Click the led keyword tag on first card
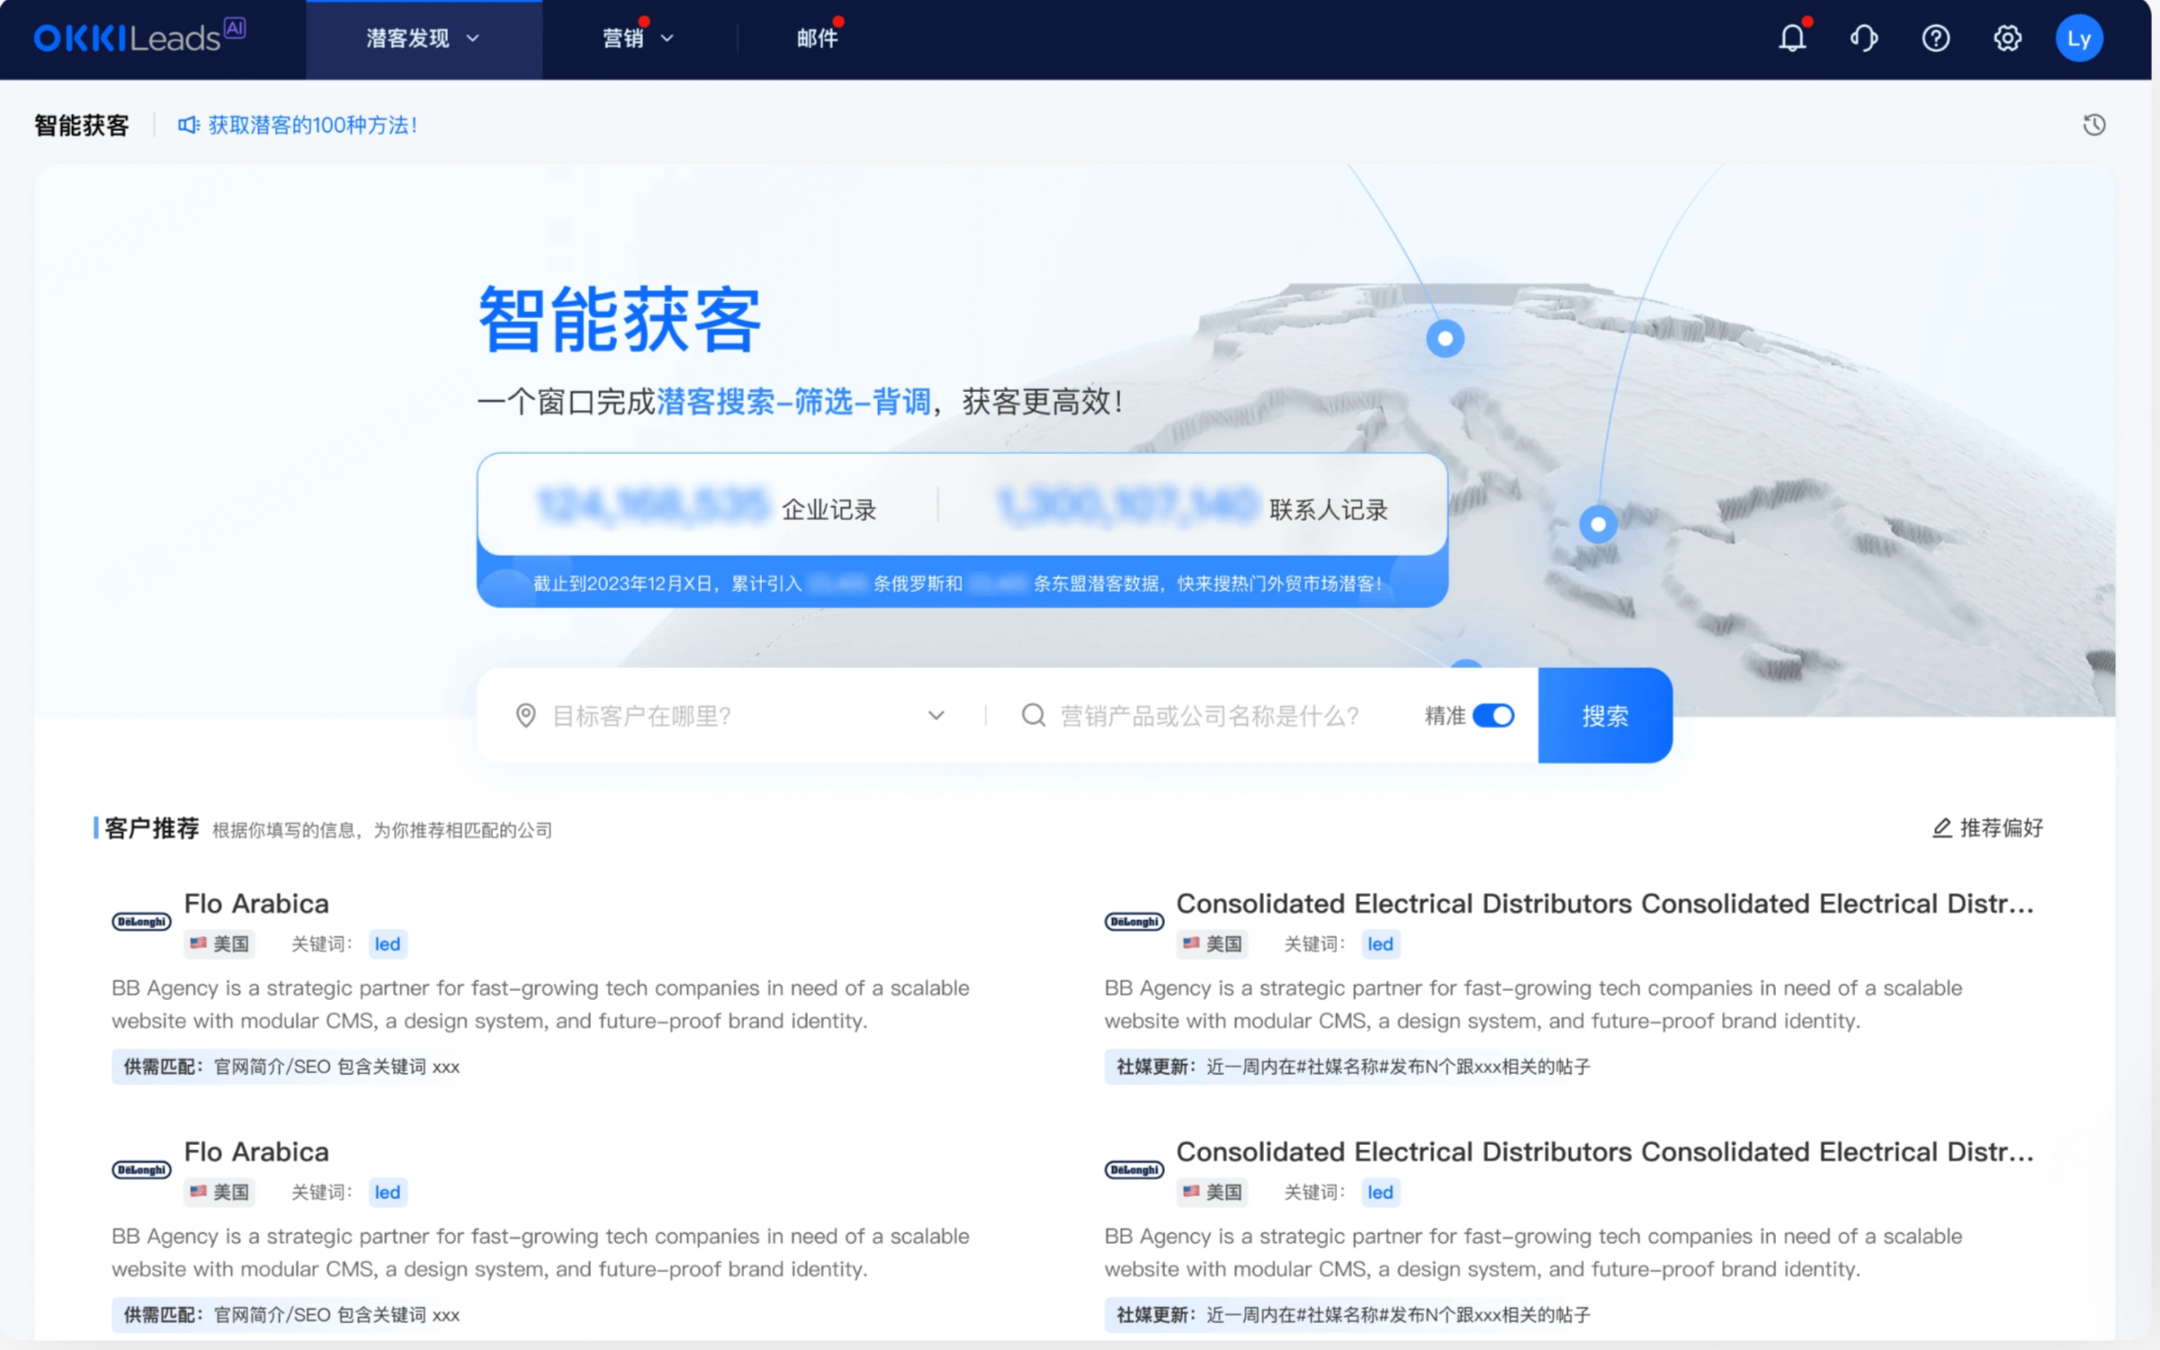The height and width of the screenshot is (1350, 2160). pyautogui.click(x=387, y=944)
